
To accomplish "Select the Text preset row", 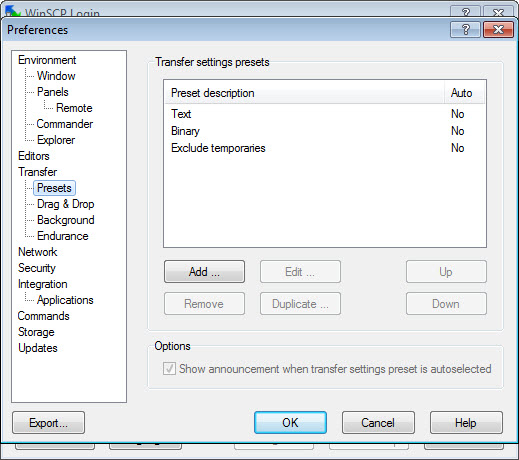I will click(x=325, y=114).
